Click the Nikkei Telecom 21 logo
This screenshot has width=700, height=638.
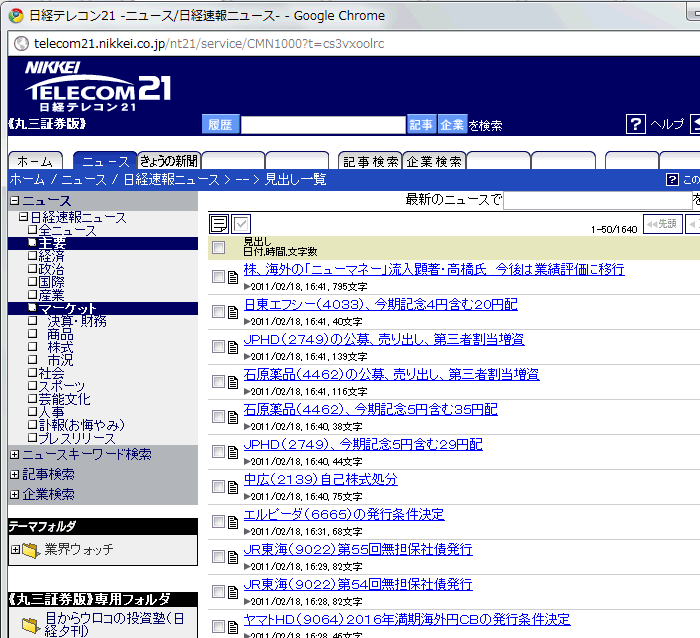(x=98, y=86)
